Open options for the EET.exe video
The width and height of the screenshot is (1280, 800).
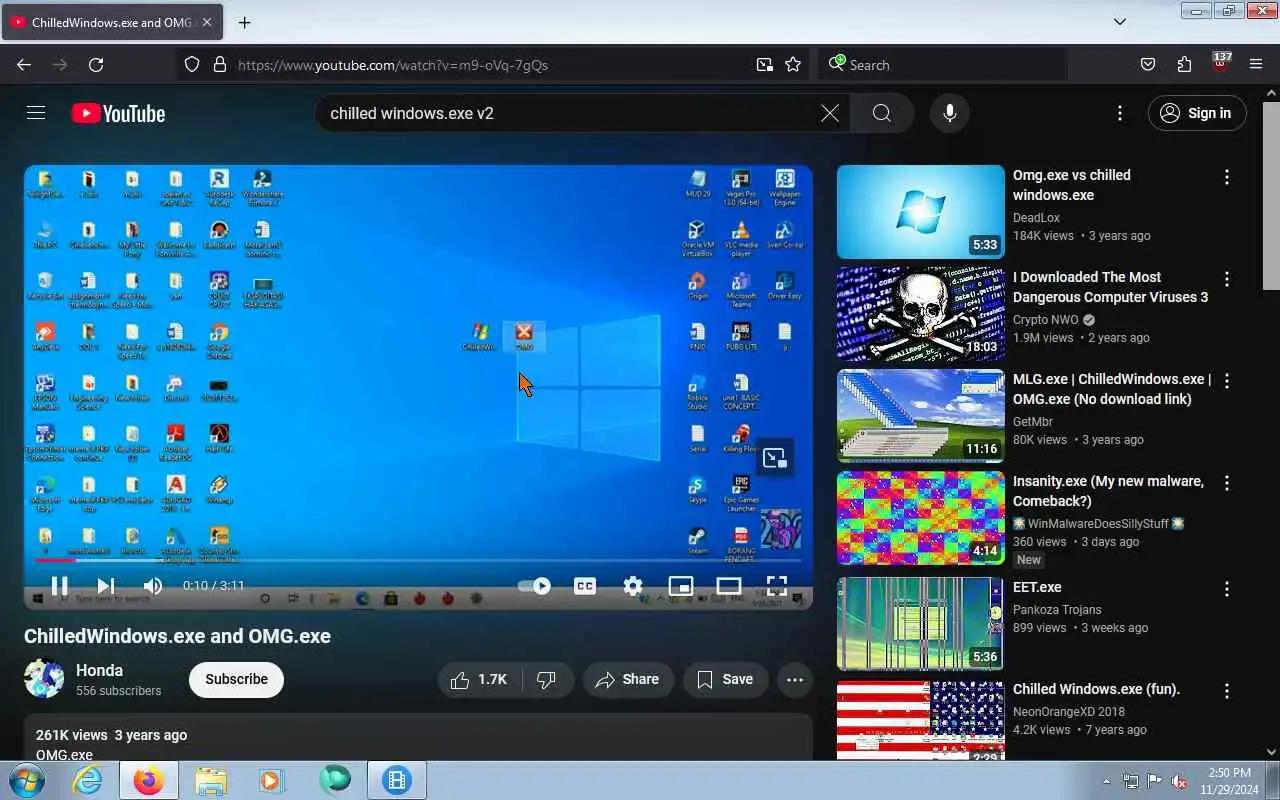pyautogui.click(x=1227, y=589)
